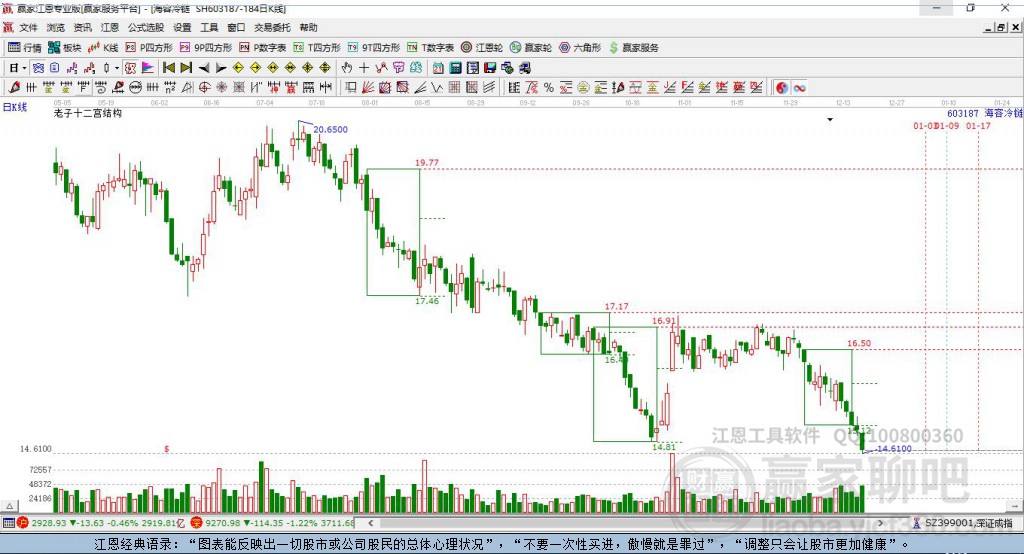1024x554 pixels.
Task: Open the 窗口 menu
Action: click(x=236, y=27)
